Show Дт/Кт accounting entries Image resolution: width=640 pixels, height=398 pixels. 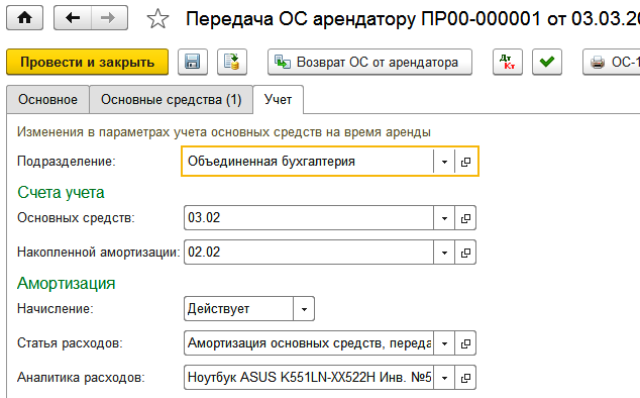[507, 62]
